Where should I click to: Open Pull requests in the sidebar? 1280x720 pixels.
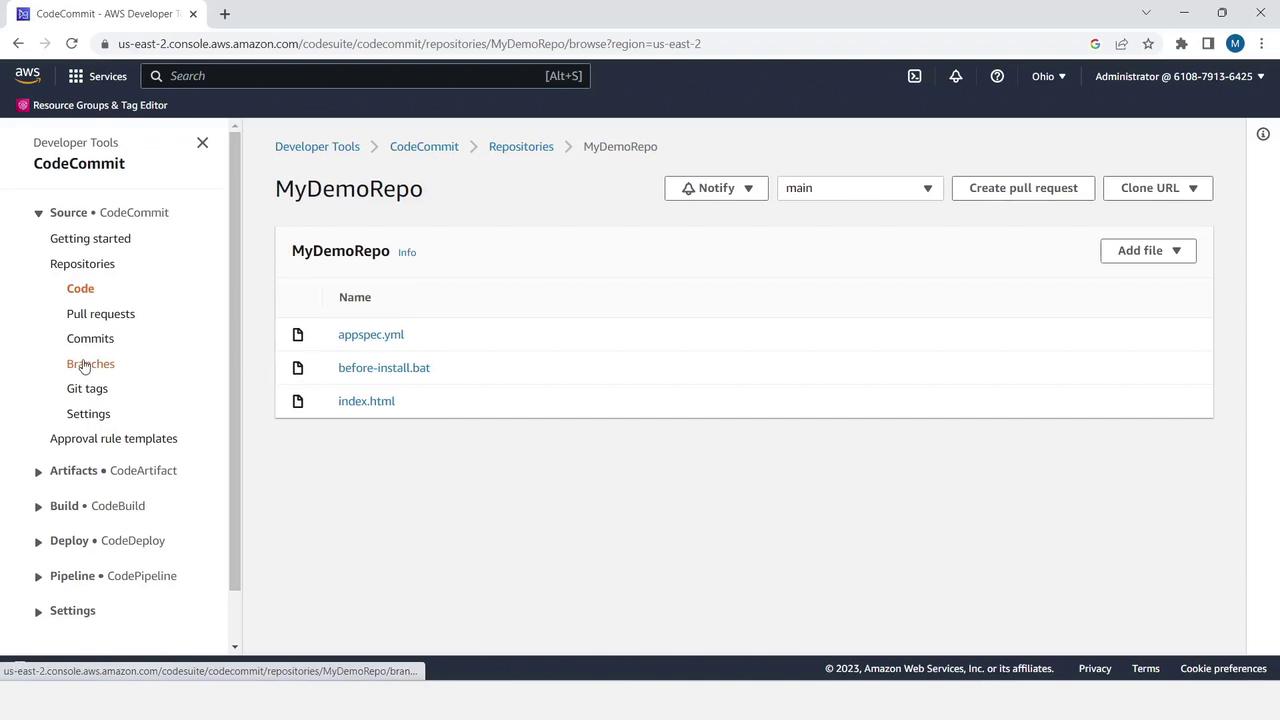point(101,314)
